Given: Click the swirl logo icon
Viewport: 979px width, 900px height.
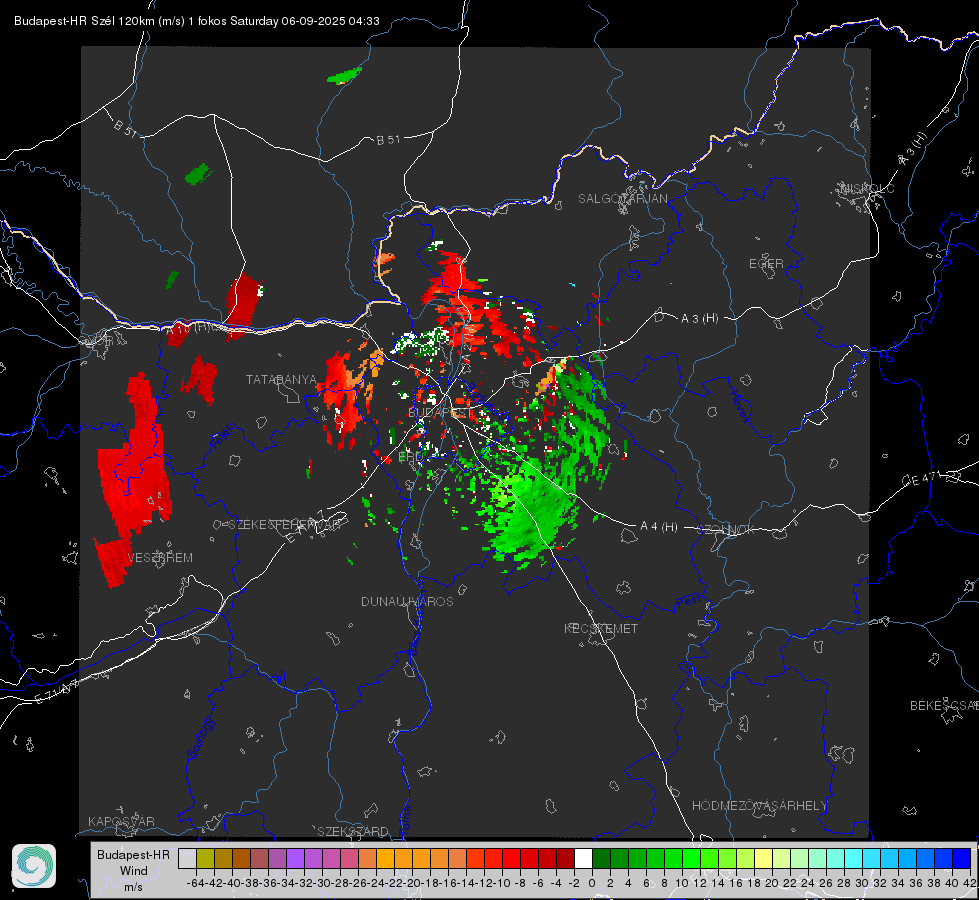Looking at the screenshot, I should click(x=34, y=866).
